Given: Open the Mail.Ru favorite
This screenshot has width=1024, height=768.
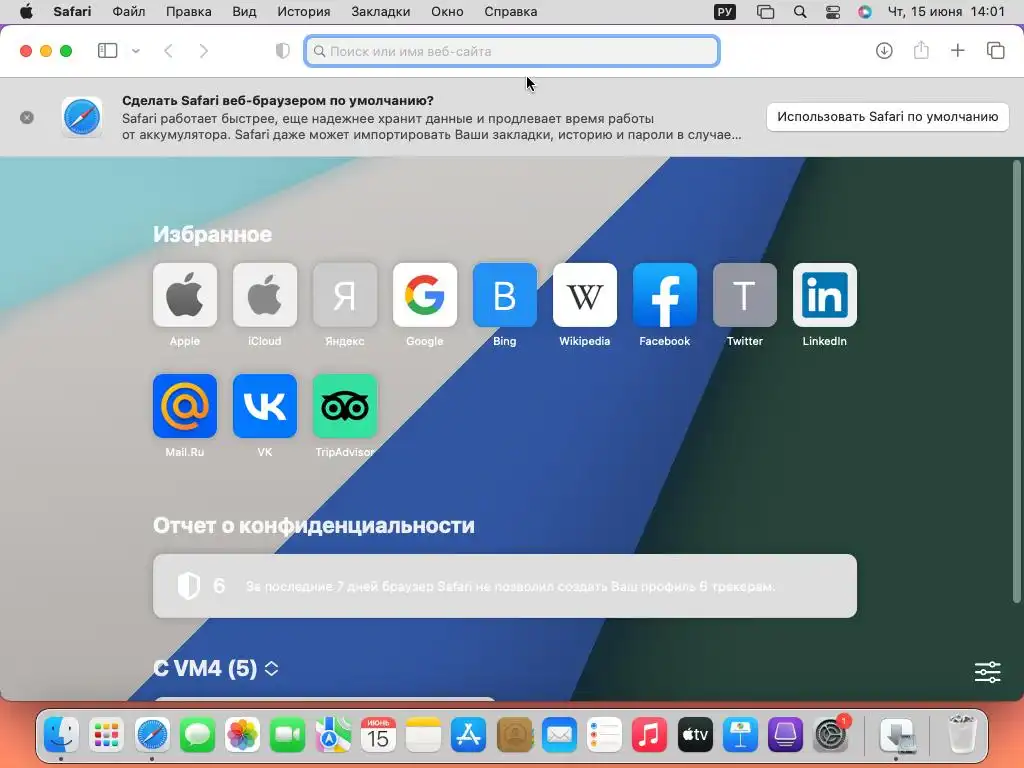Looking at the screenshot, I should click(185, 406).
